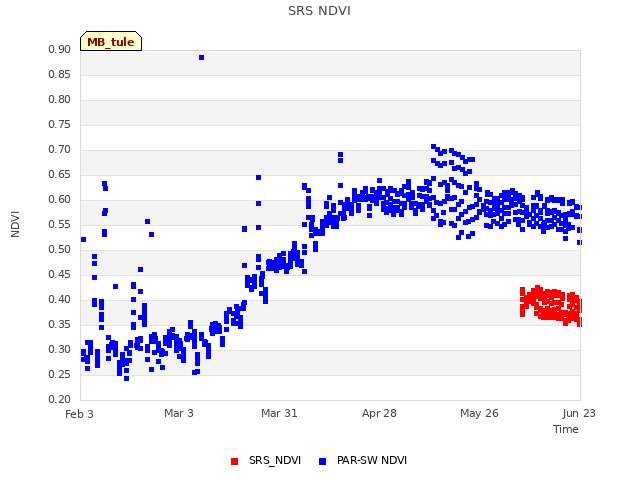The image size is (640, 480).
Task: Click the Jun 23 x-axis label
Action: click(579, 413)
